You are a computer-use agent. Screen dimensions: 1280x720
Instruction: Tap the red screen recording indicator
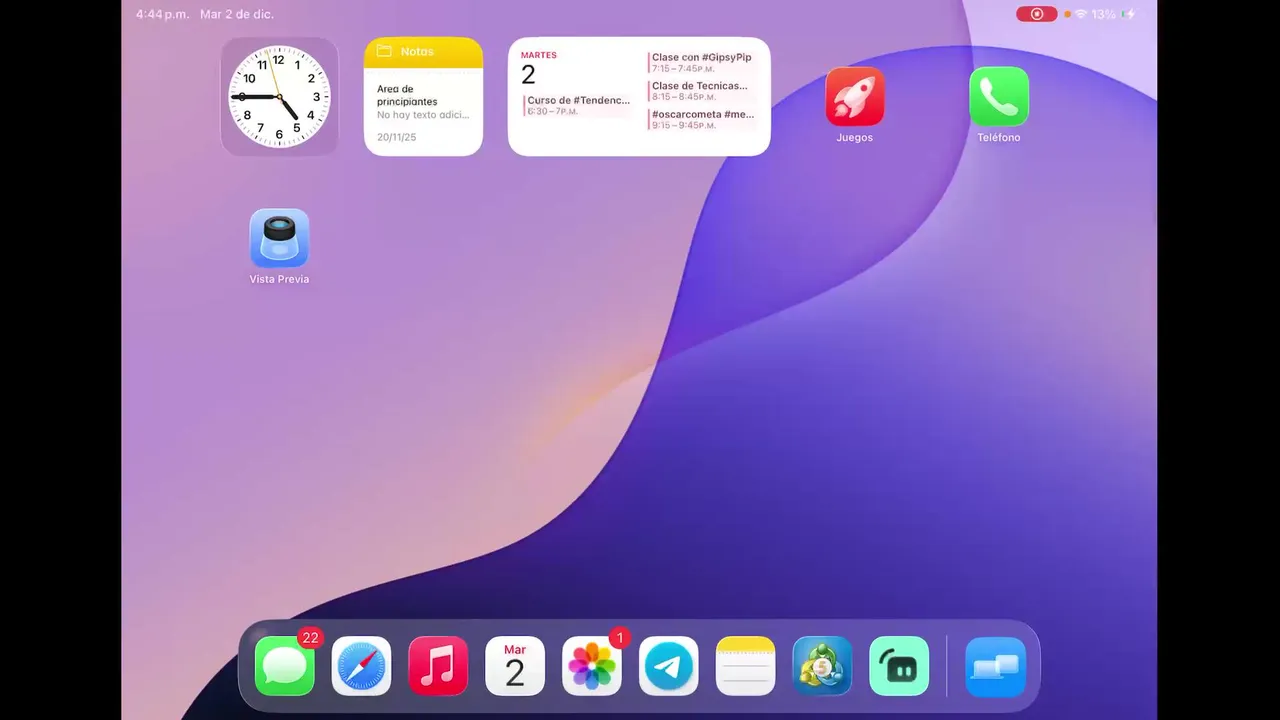pos(1036,14)
